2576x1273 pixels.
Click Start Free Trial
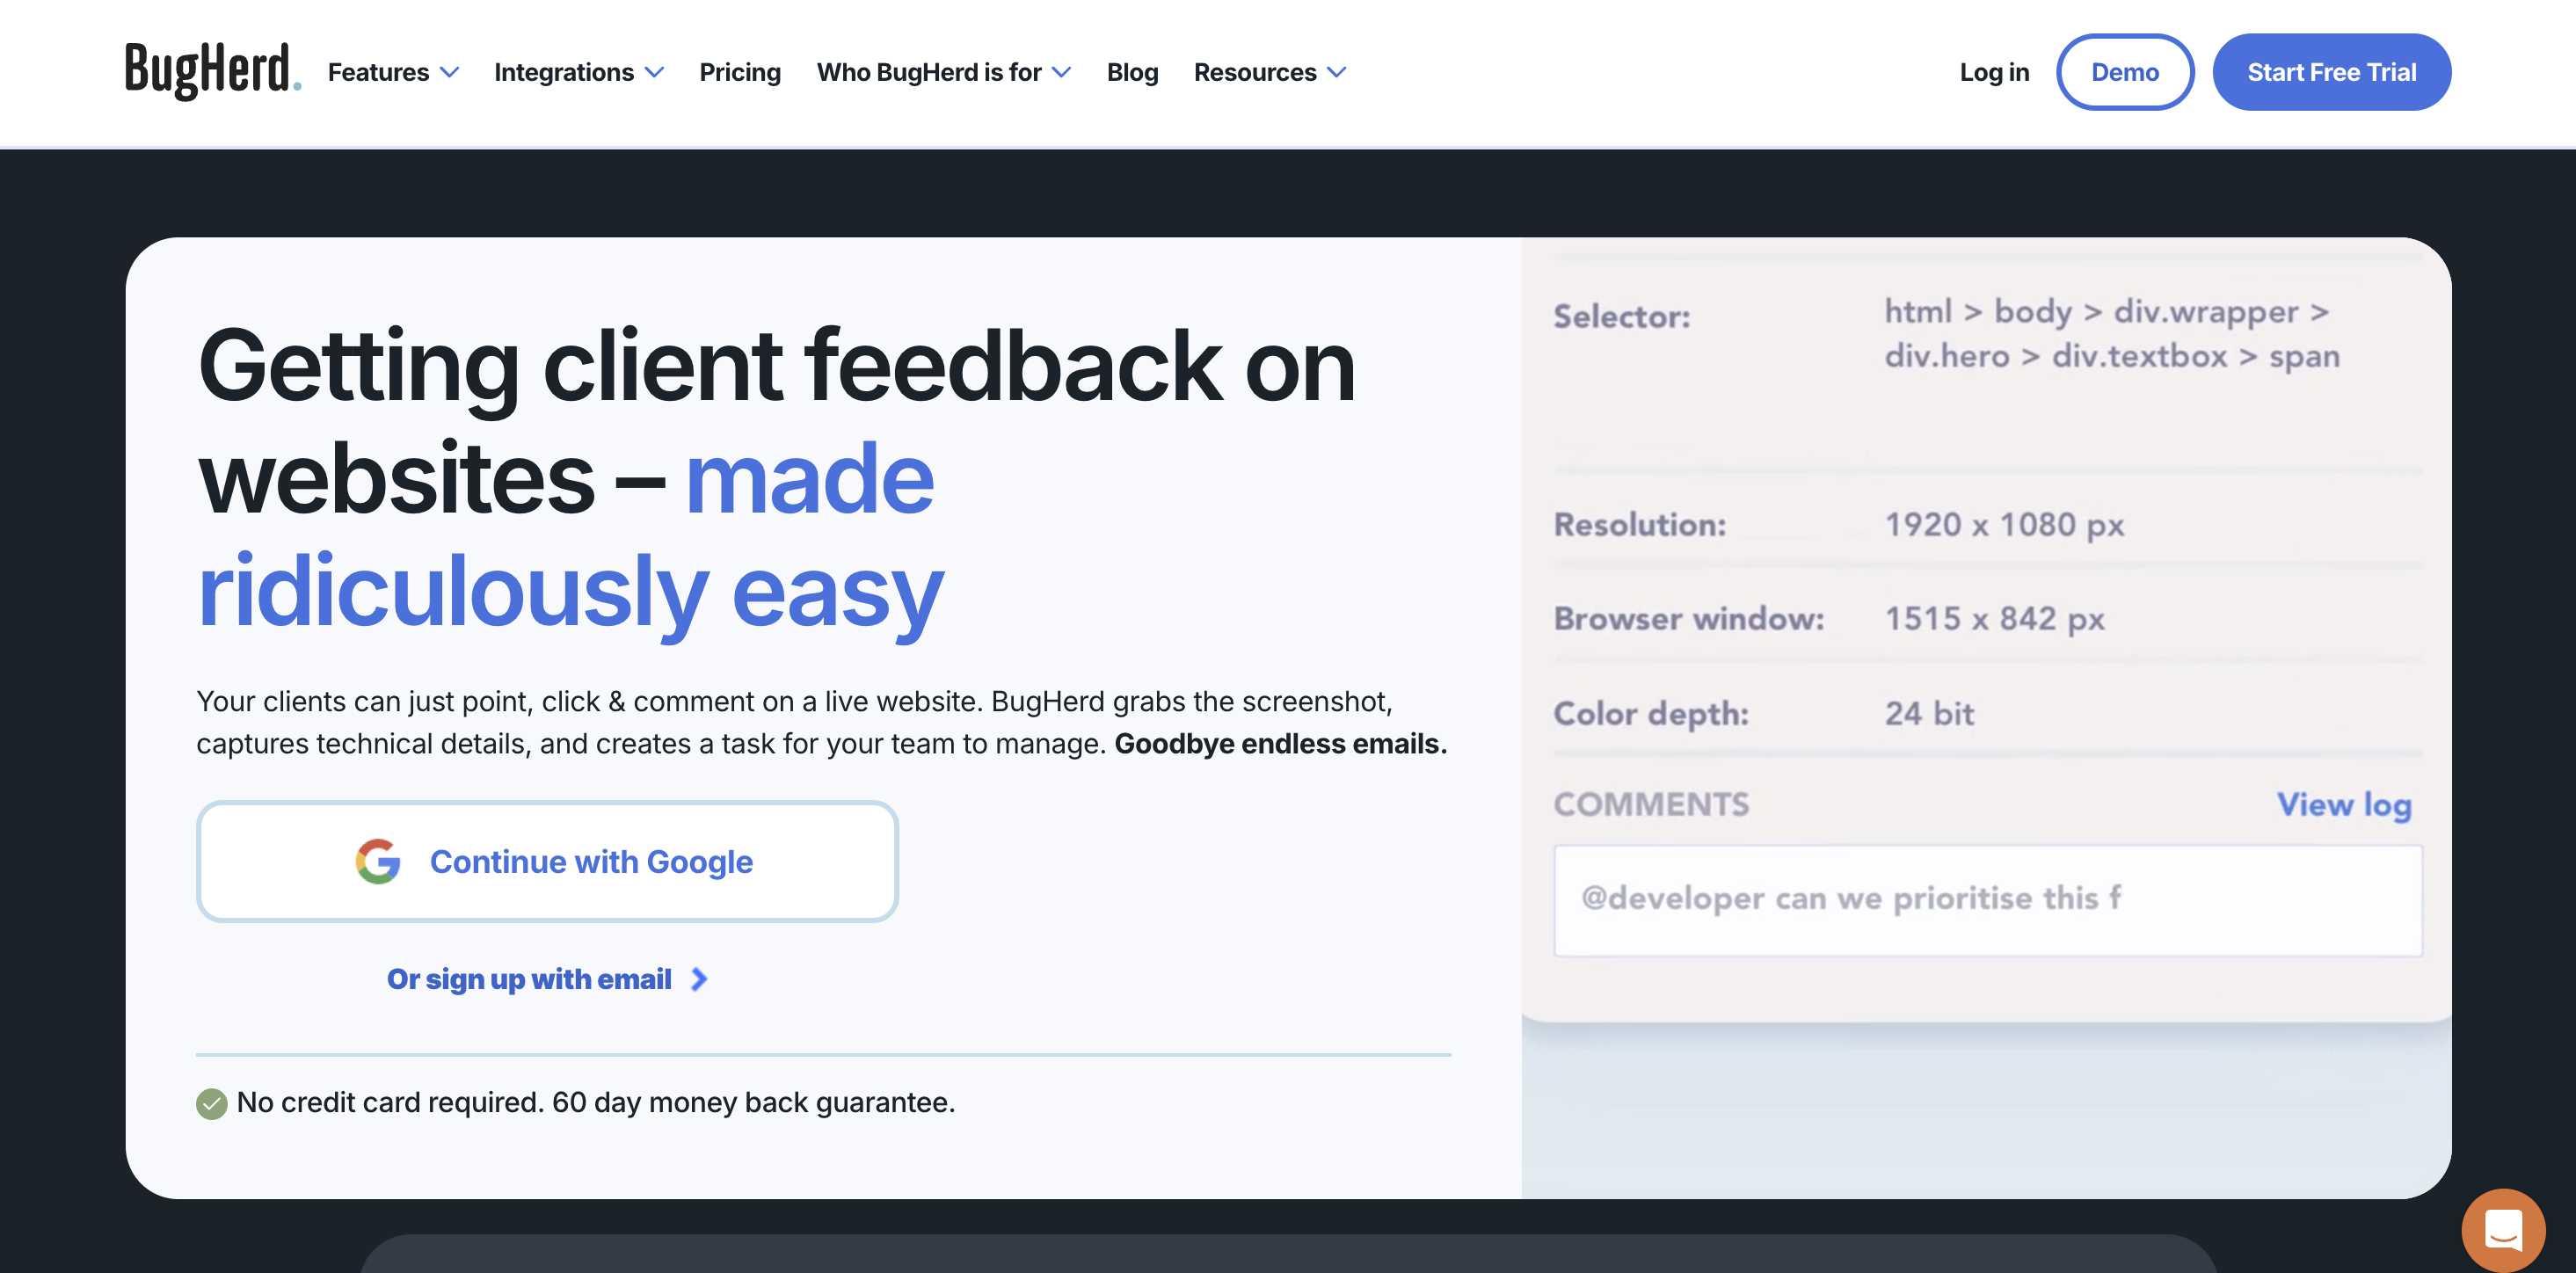(x=2331, y=72)
